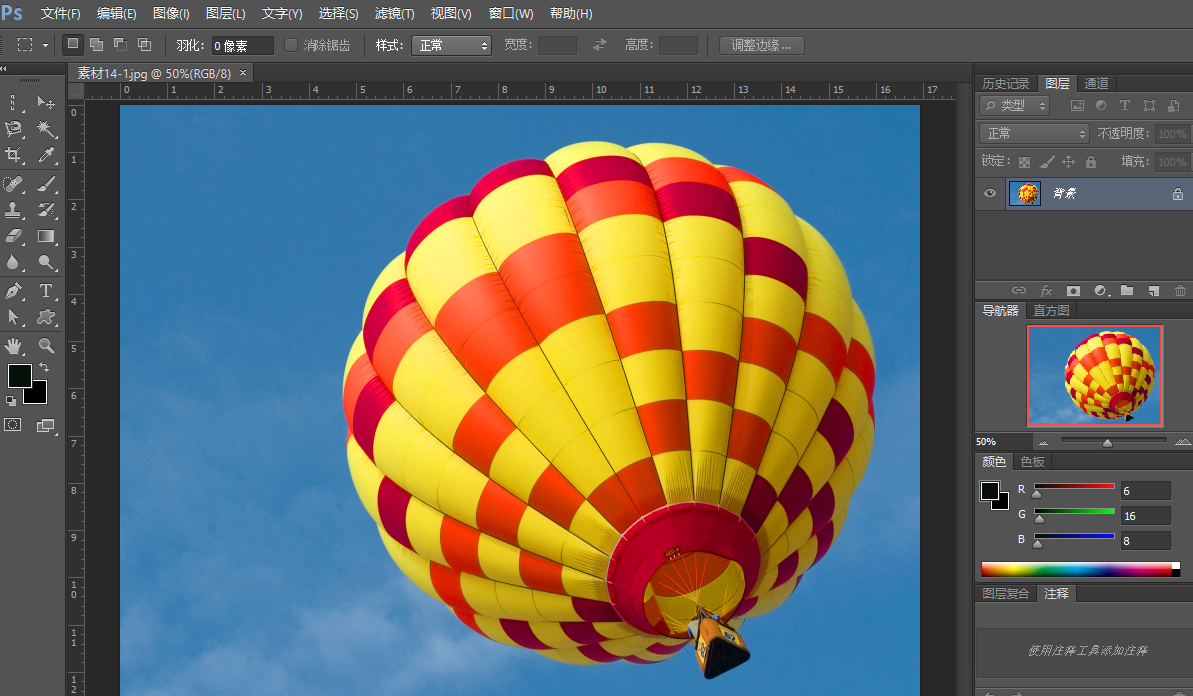Select the Eraser tool
The width and height of the screenshot is (1193, 696).
(x=13, y=236)
